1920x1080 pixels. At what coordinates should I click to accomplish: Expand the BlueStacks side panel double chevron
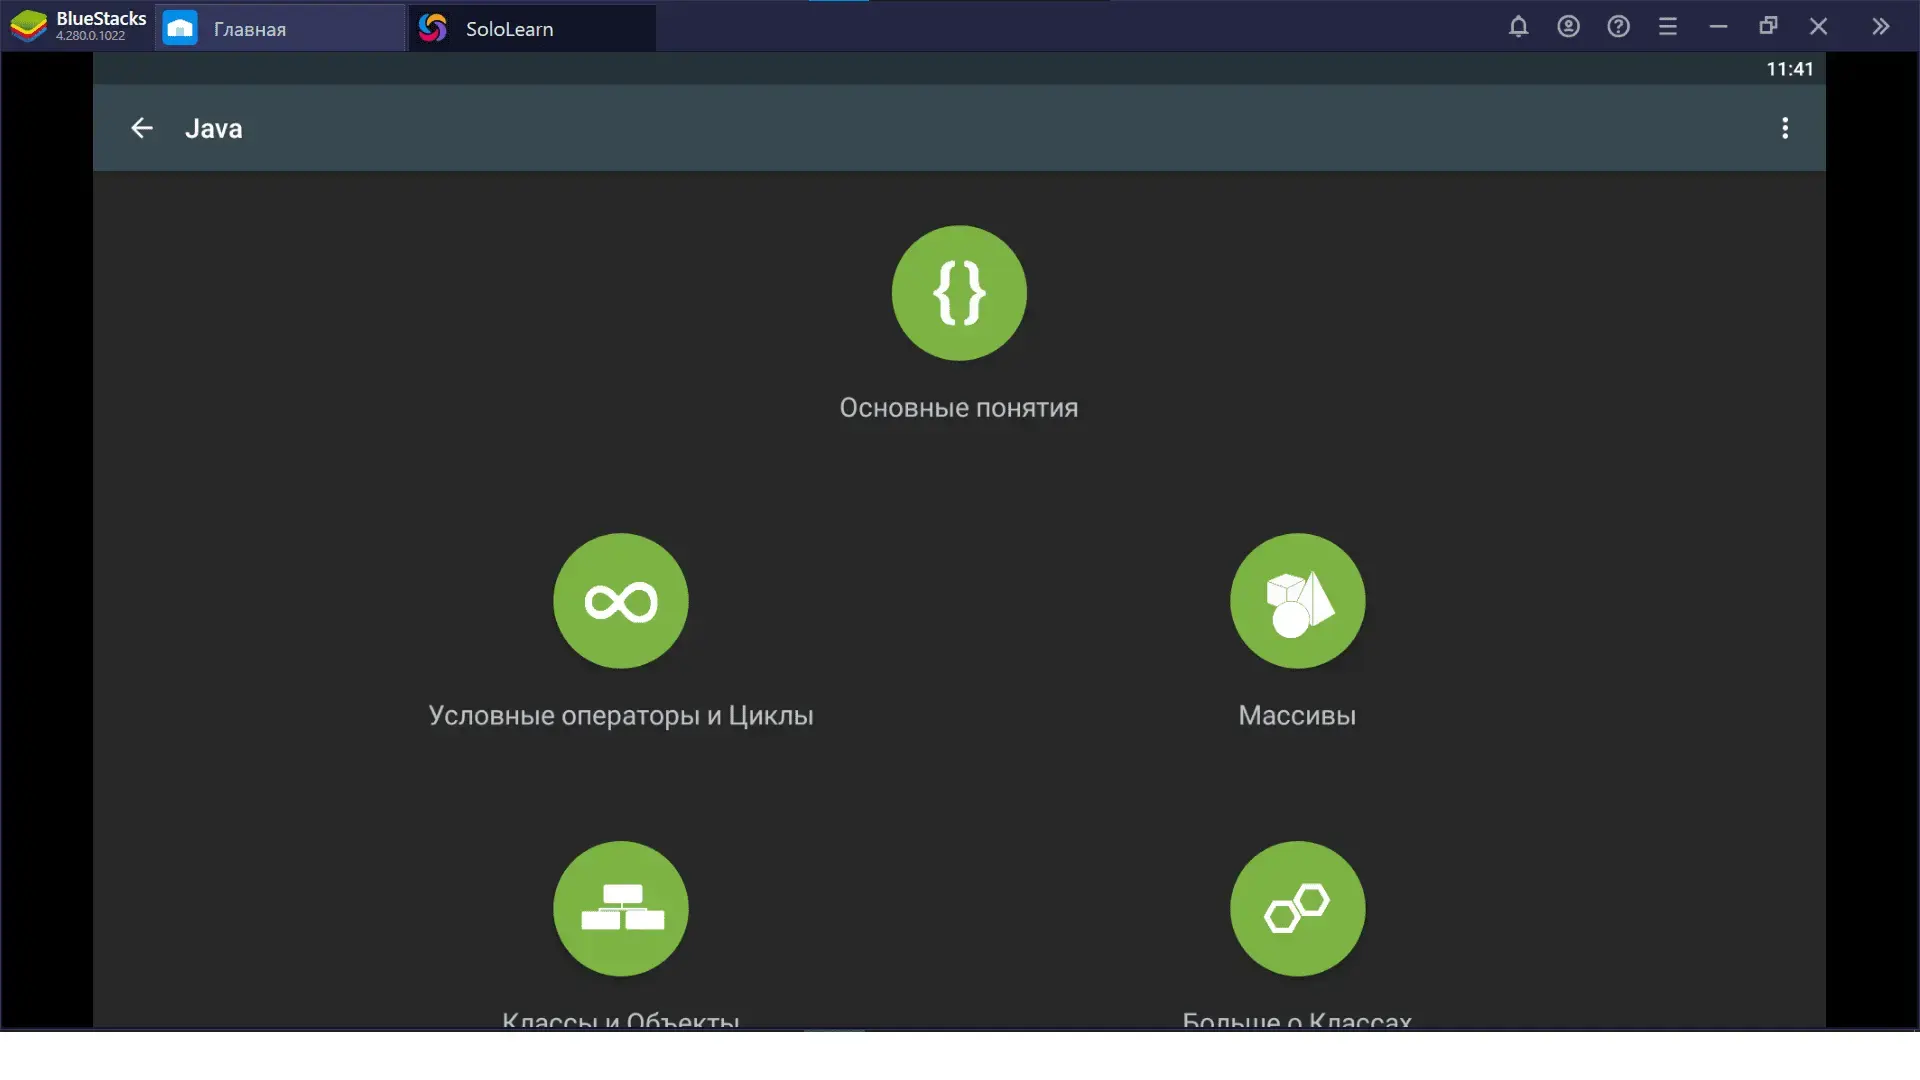pyautogui.click(x=1881, y=27)
